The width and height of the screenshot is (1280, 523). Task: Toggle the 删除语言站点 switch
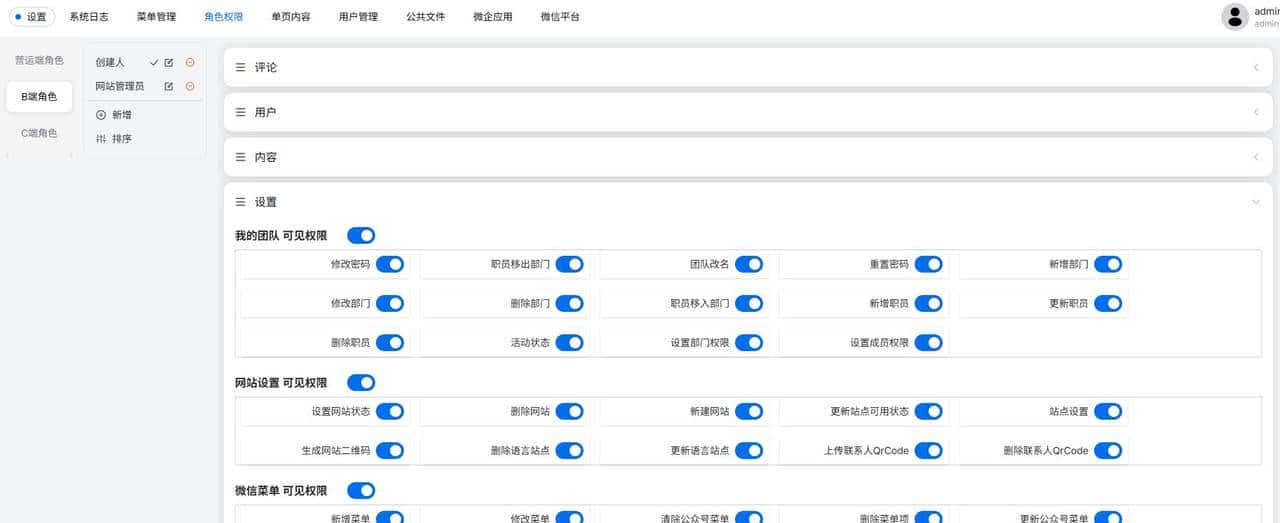click(569, 450)
